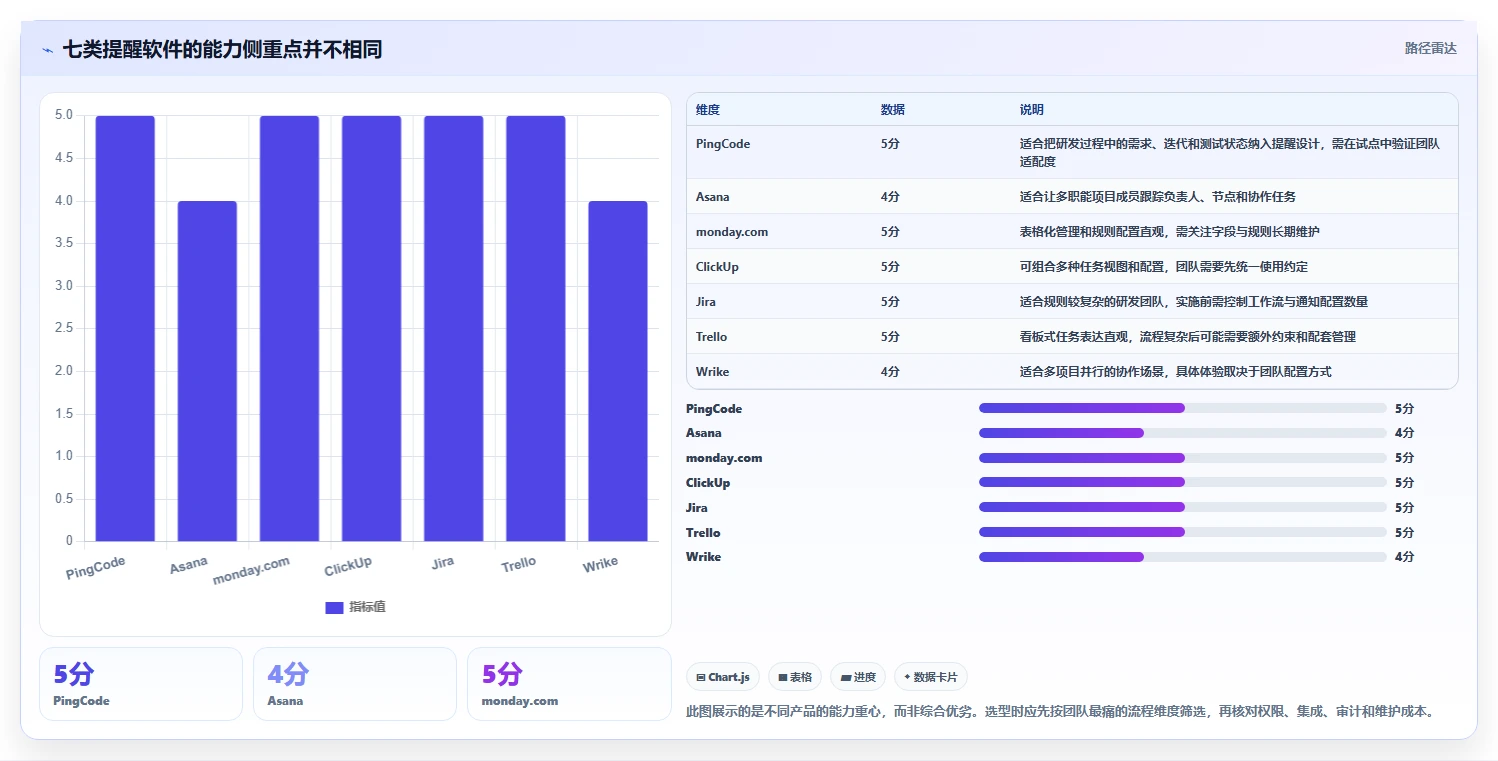Select the Wrike table row name
Viewport: 1498px width, 761px height.
click(x=713, y=372)
